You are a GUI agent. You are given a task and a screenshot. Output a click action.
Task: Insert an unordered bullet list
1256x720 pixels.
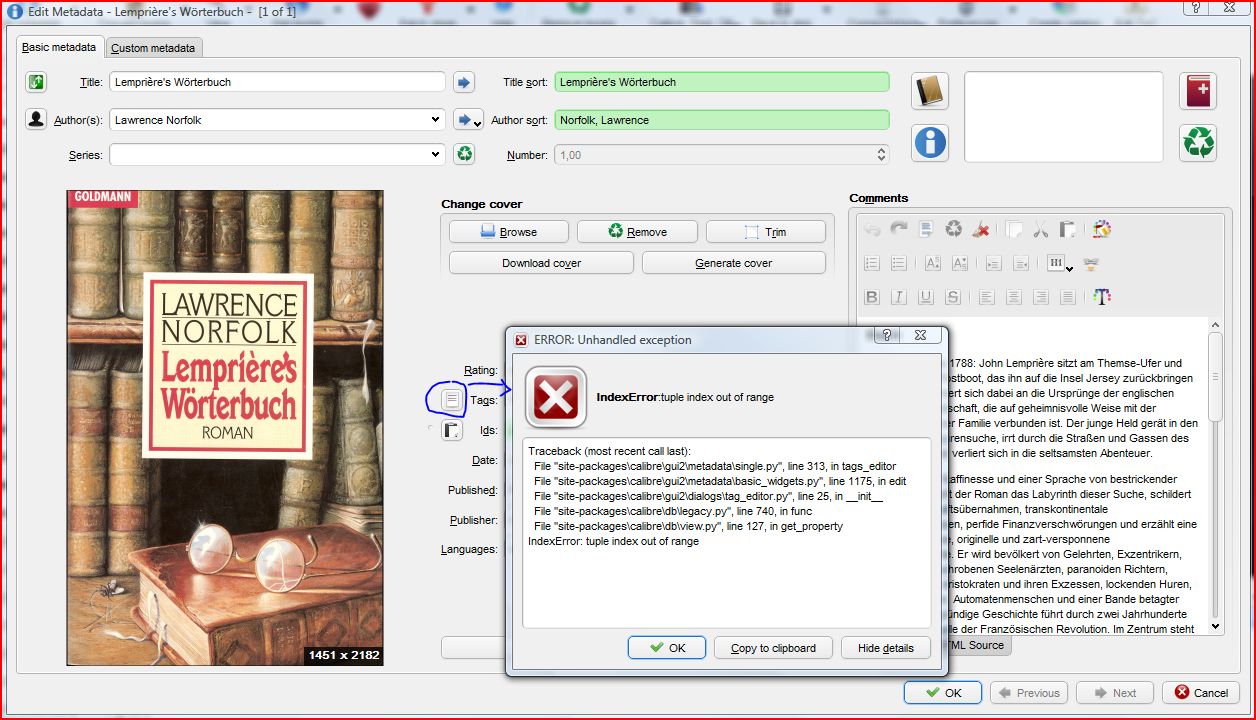(899, 264)
